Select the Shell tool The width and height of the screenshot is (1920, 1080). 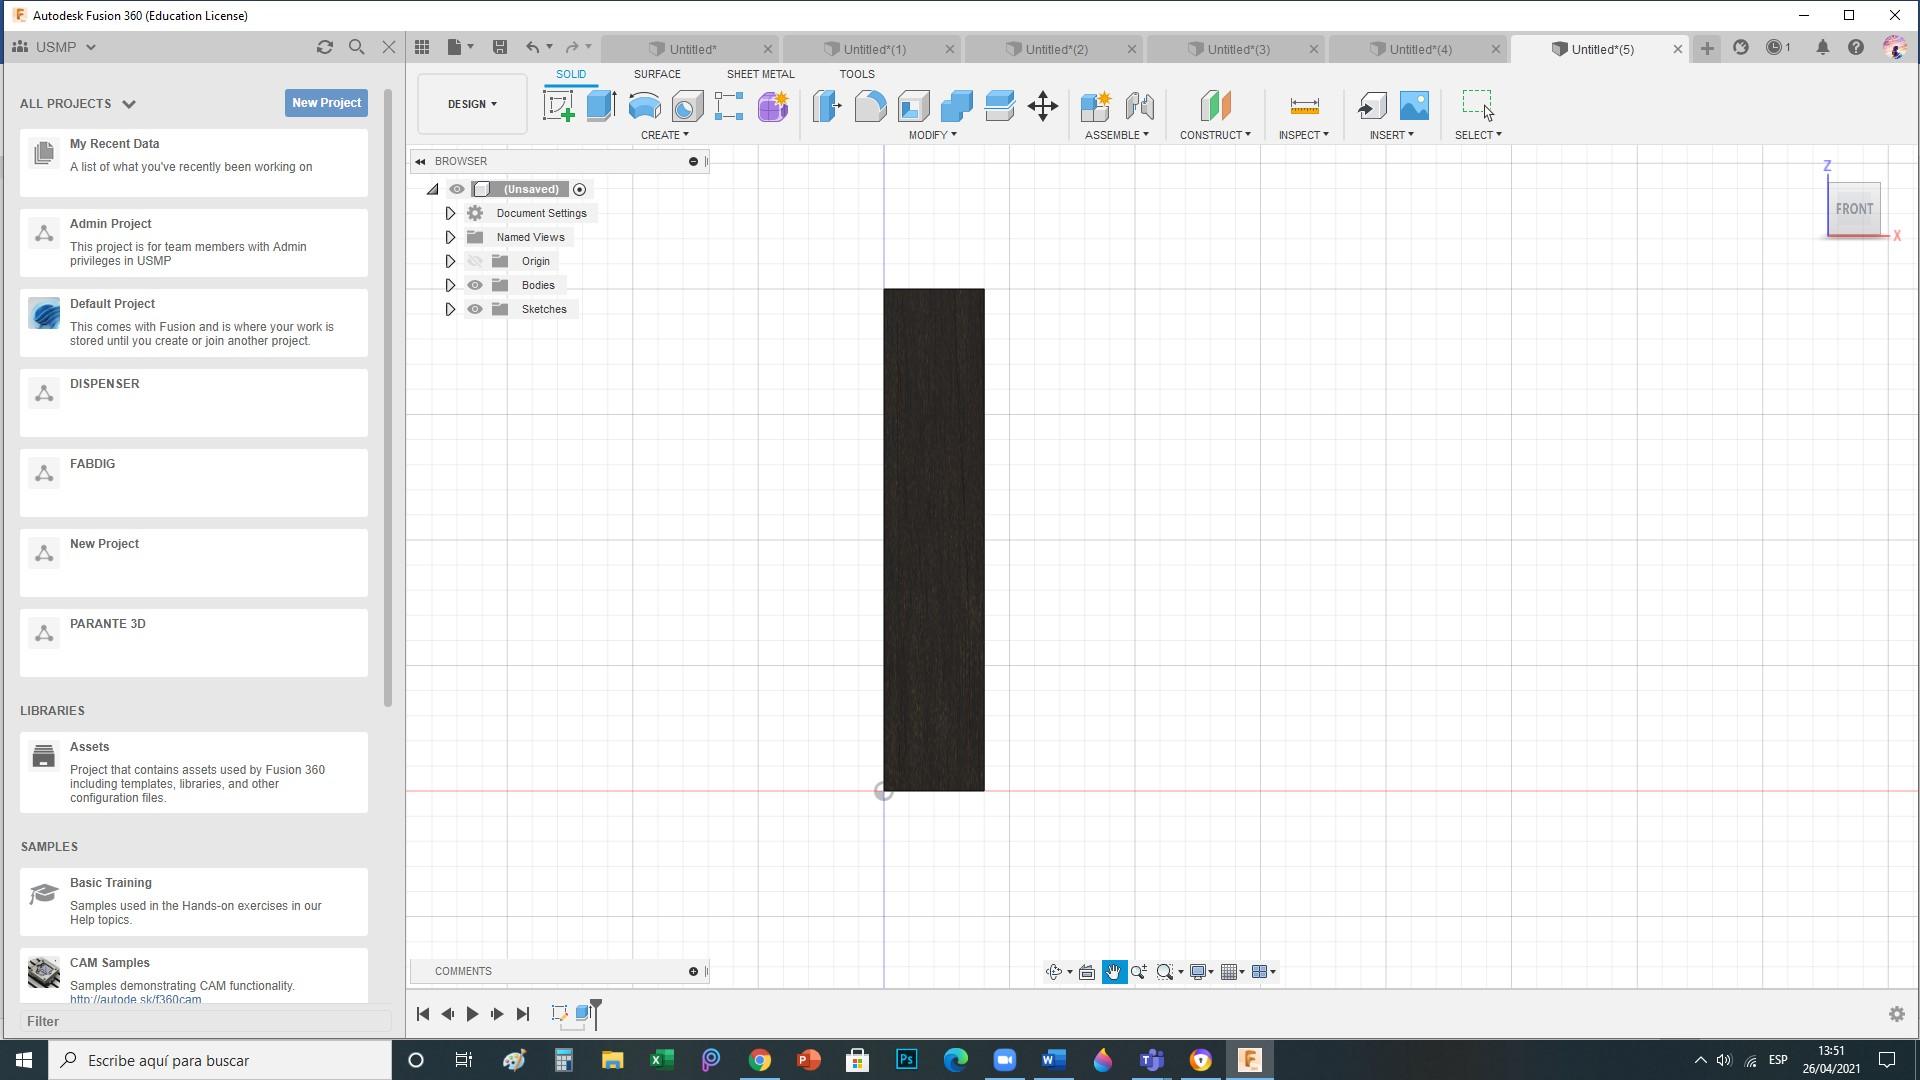click(x=913, y=106)
